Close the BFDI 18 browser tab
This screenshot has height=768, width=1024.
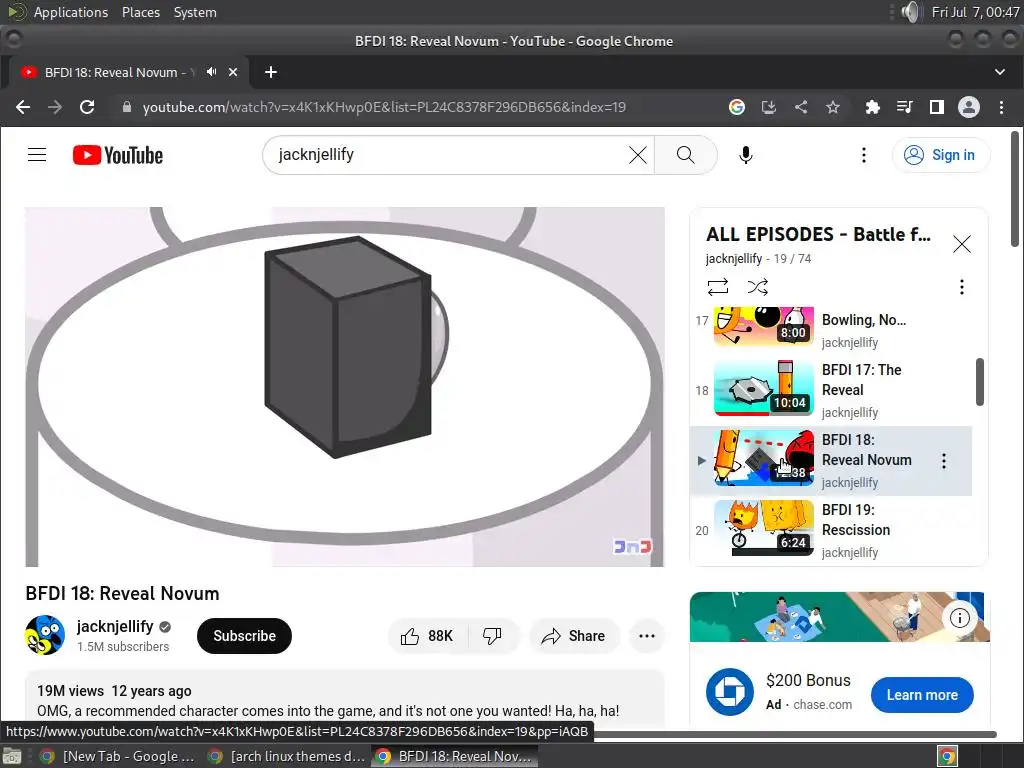233,72
